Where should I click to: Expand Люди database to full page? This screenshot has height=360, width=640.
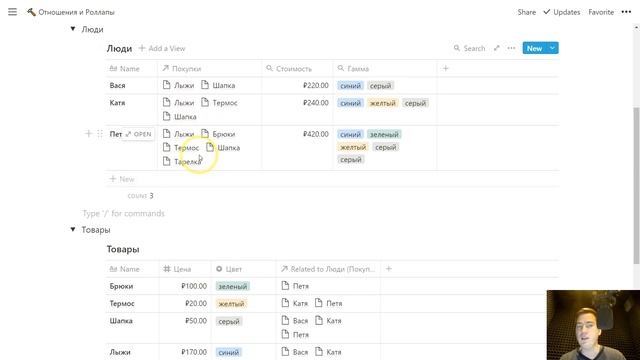click(496, 48)
